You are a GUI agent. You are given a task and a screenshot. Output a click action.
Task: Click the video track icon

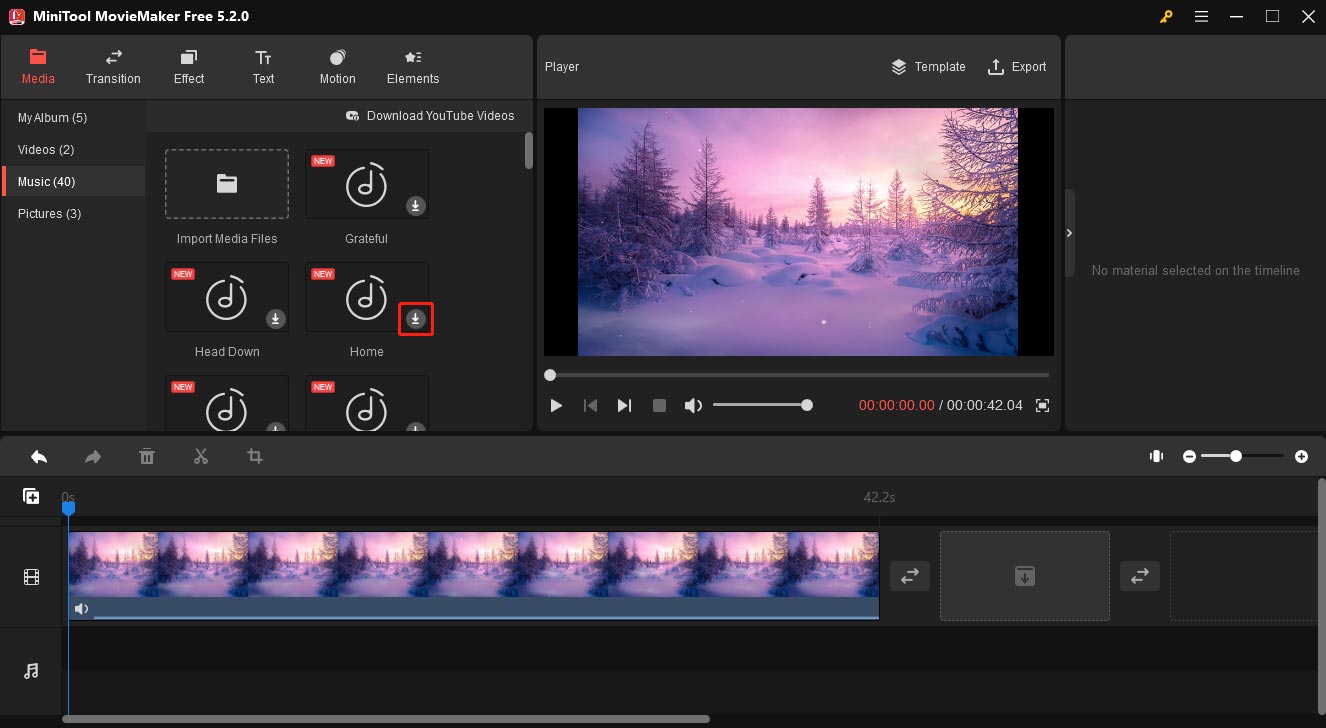(32, 577)
